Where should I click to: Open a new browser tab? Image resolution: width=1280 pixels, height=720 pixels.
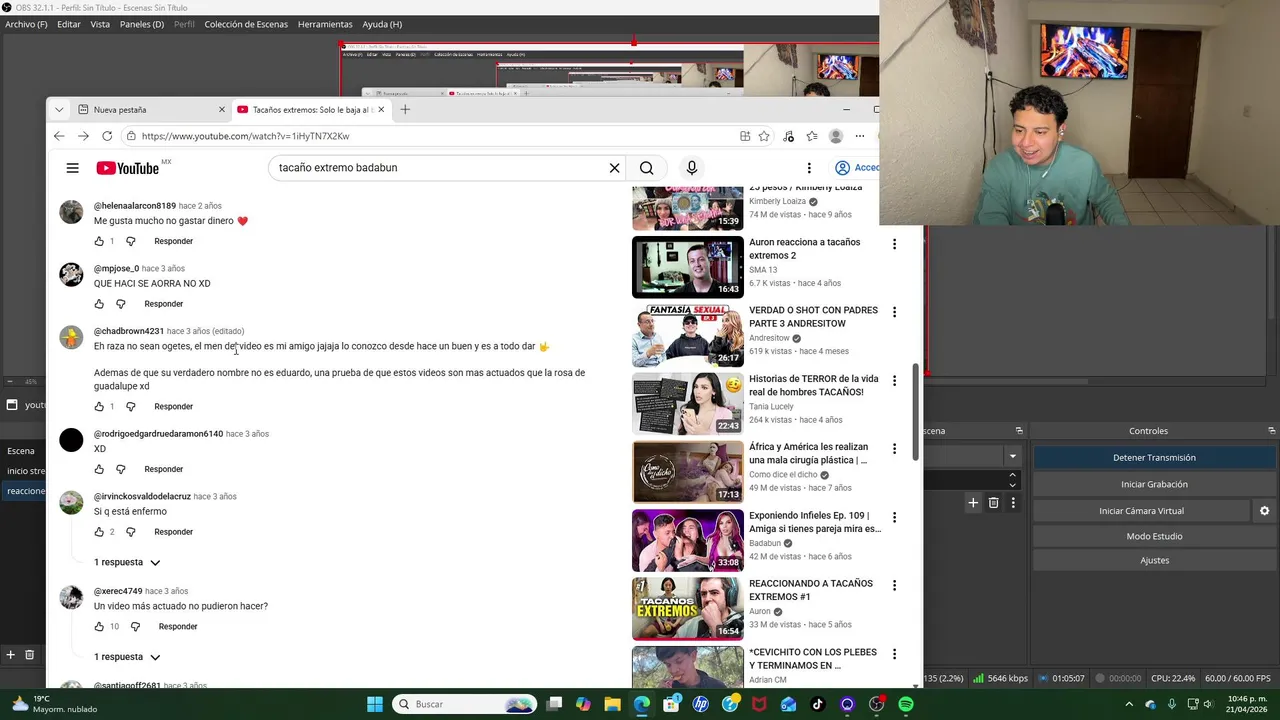click(405, 109)
